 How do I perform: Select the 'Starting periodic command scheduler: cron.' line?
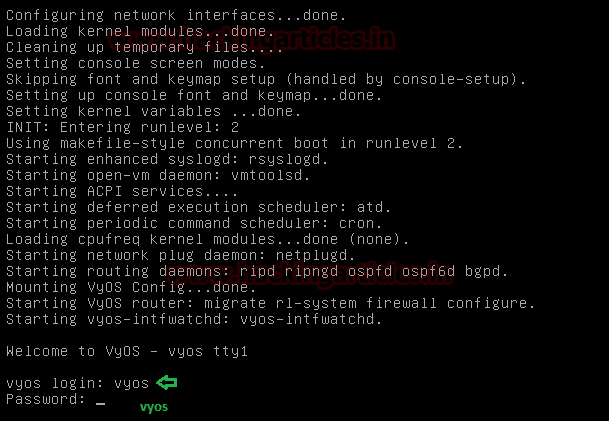(188, 223)
